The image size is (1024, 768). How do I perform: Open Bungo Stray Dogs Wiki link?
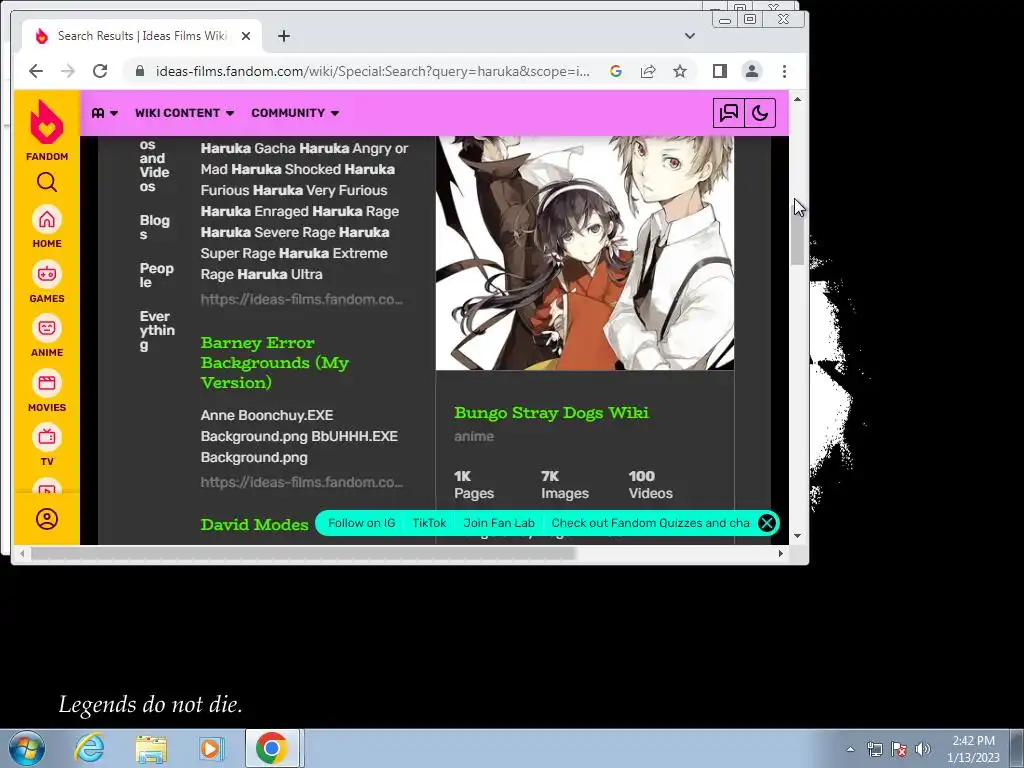tap(552, 413)
